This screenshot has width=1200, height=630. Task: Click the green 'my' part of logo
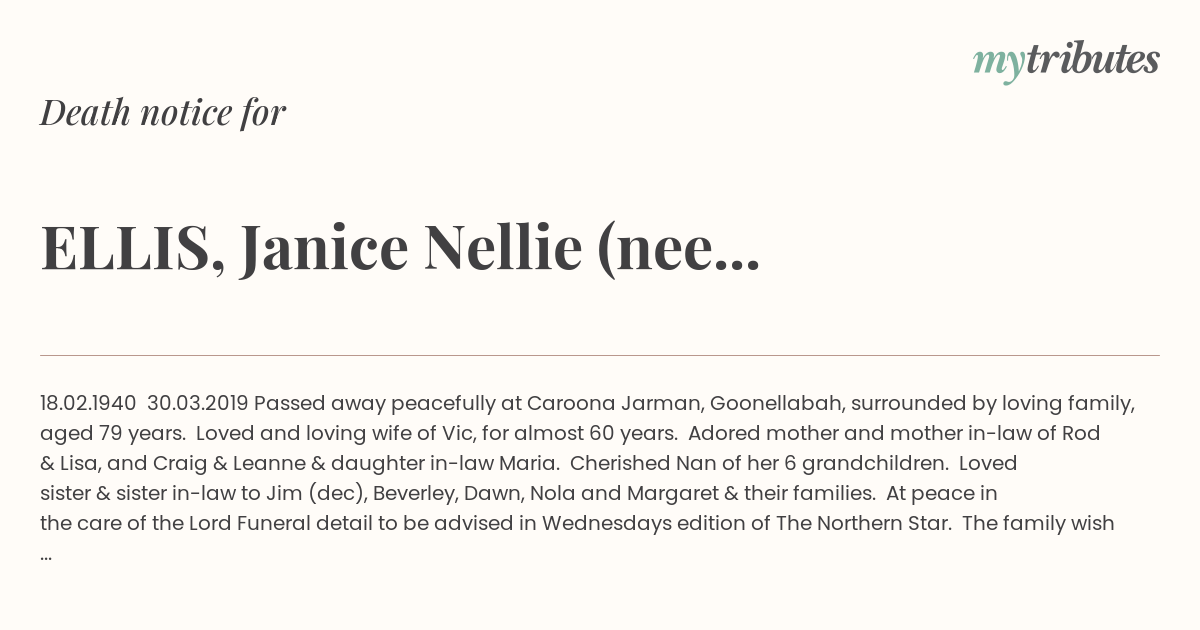(x=998, y=64)
